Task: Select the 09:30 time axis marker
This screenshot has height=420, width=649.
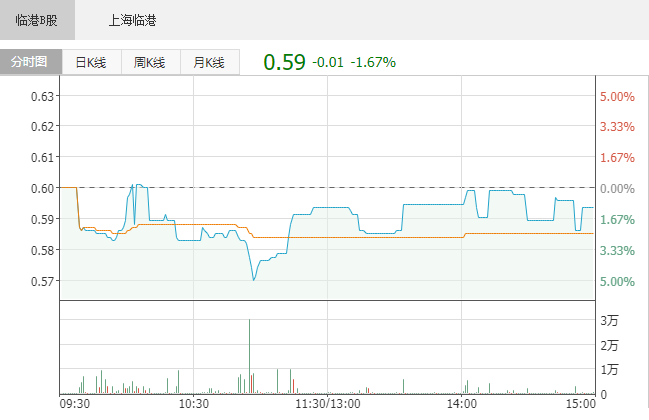Action: click(75, 404)
